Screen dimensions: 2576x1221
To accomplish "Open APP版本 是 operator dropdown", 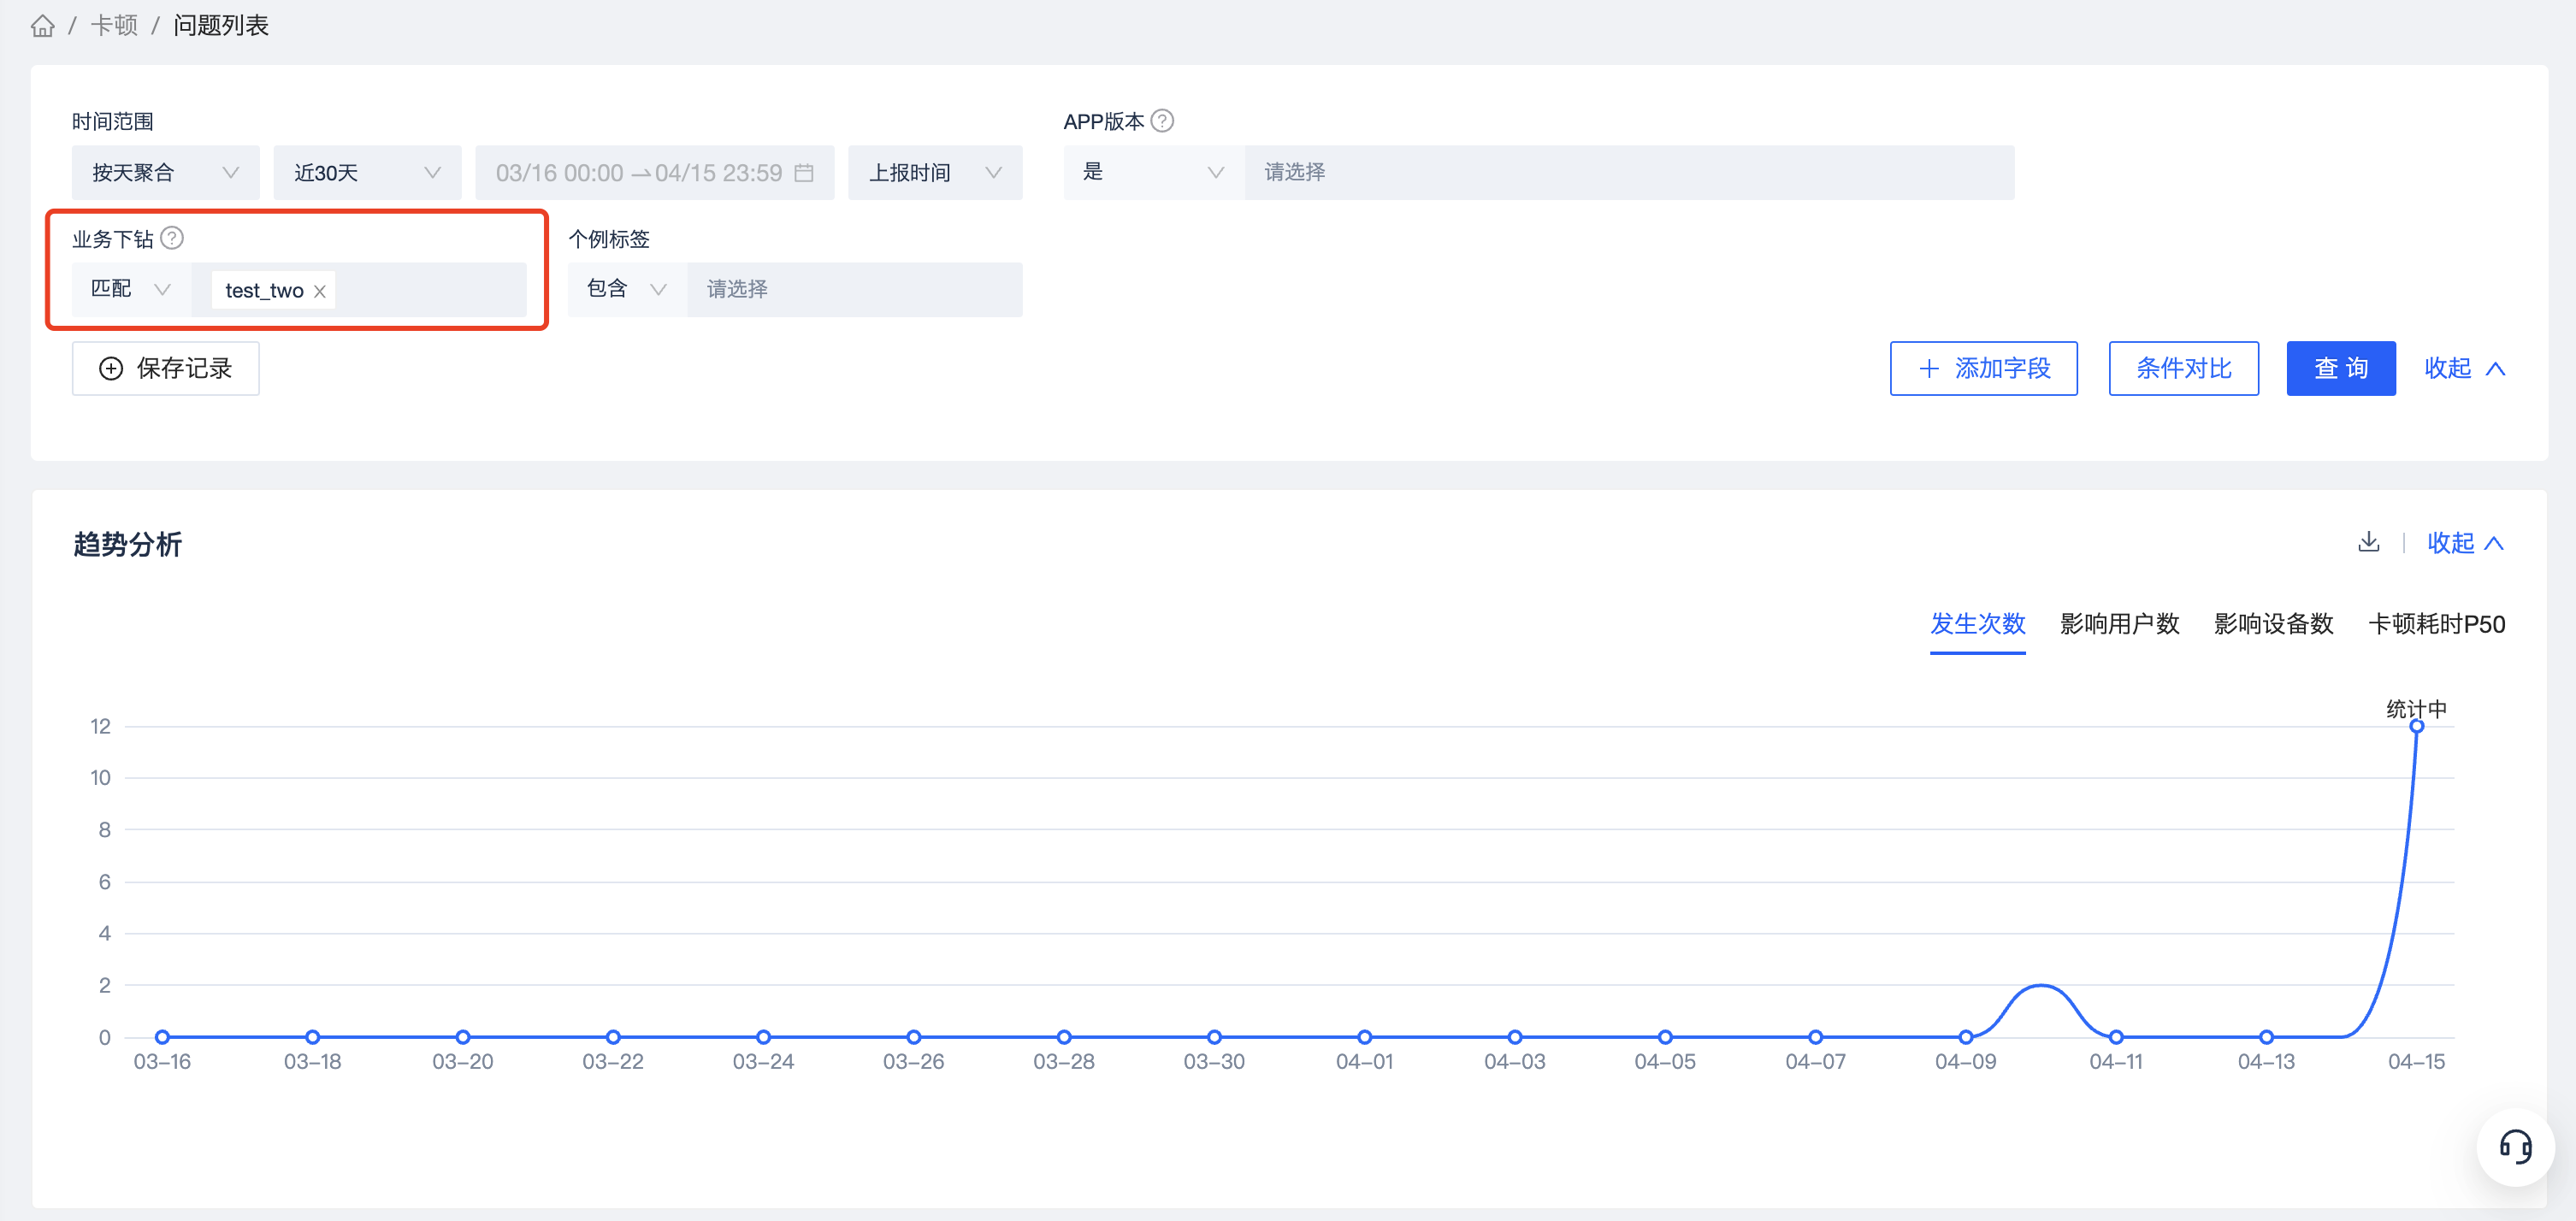I will pos(1154,172).
